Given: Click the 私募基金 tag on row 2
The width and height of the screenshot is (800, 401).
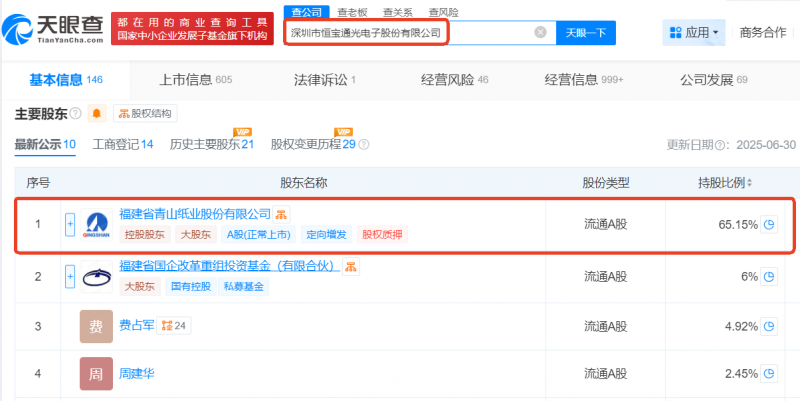Looking at the screenshot, I should (x=243, y=286).
